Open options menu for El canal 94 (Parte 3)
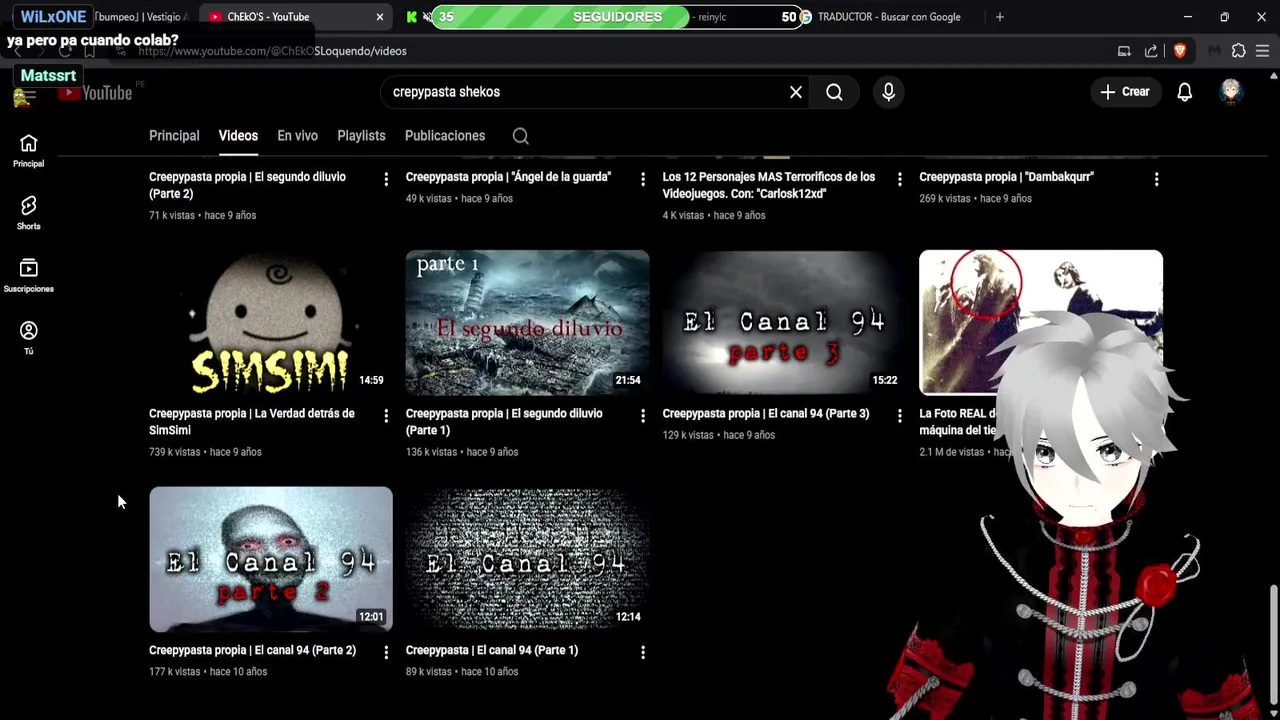 899,416
